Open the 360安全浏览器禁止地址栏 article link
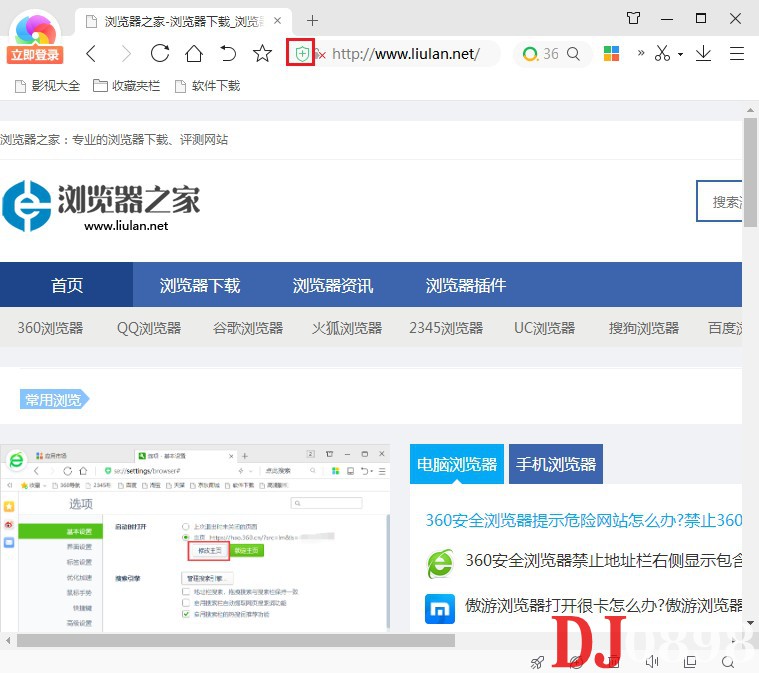This screenshot has width=759, height=673. [604, 561]
